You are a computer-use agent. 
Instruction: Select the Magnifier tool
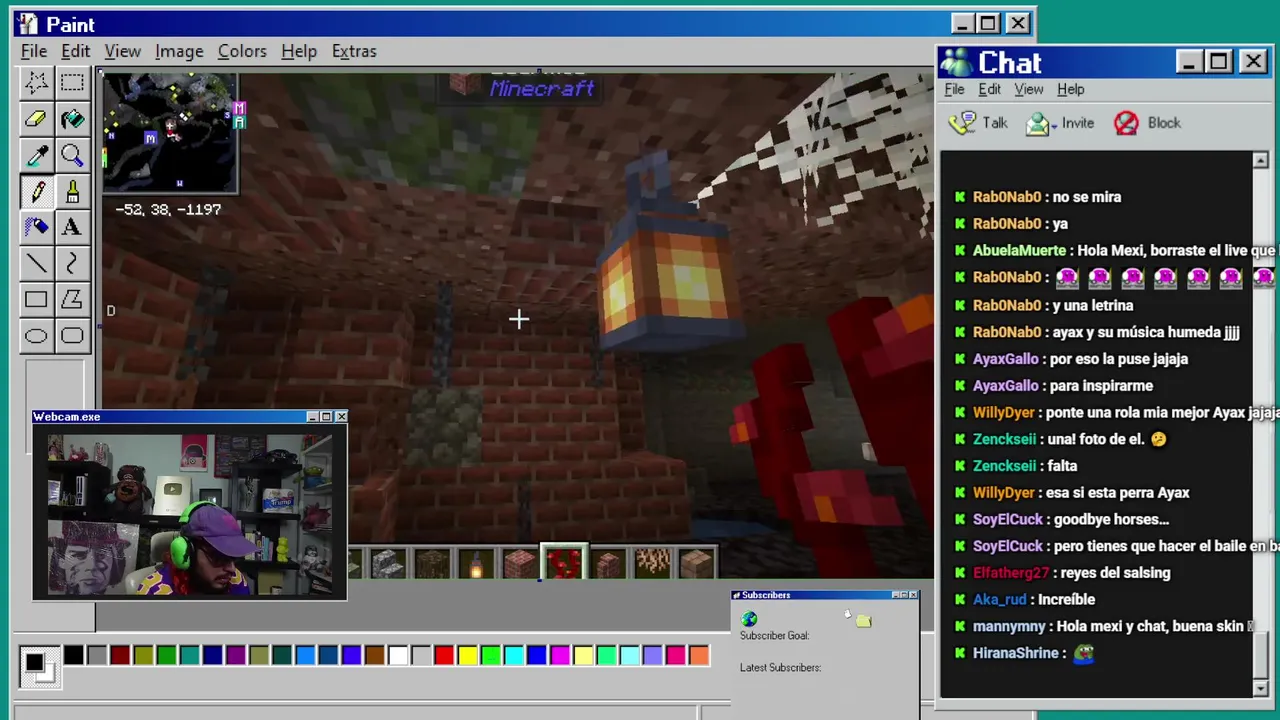[x=72, y=155]
